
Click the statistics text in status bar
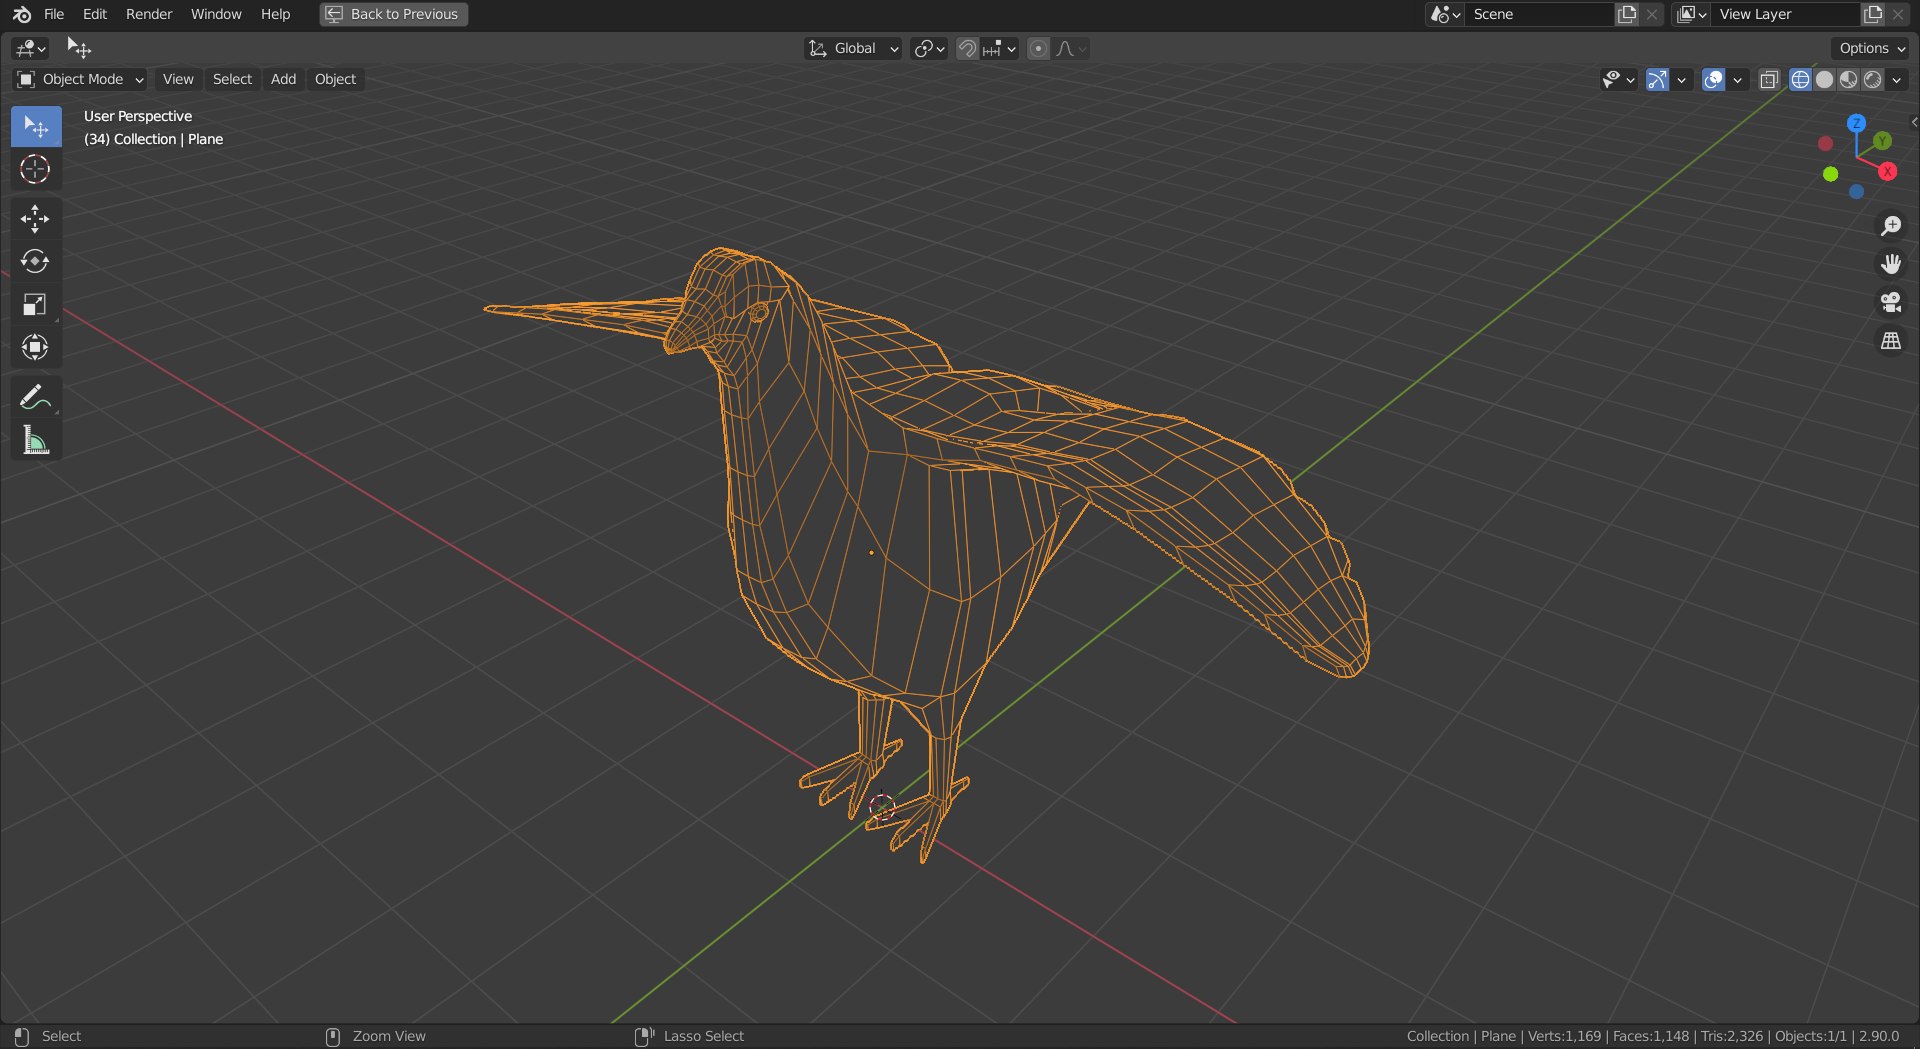coord(1652,1036)
